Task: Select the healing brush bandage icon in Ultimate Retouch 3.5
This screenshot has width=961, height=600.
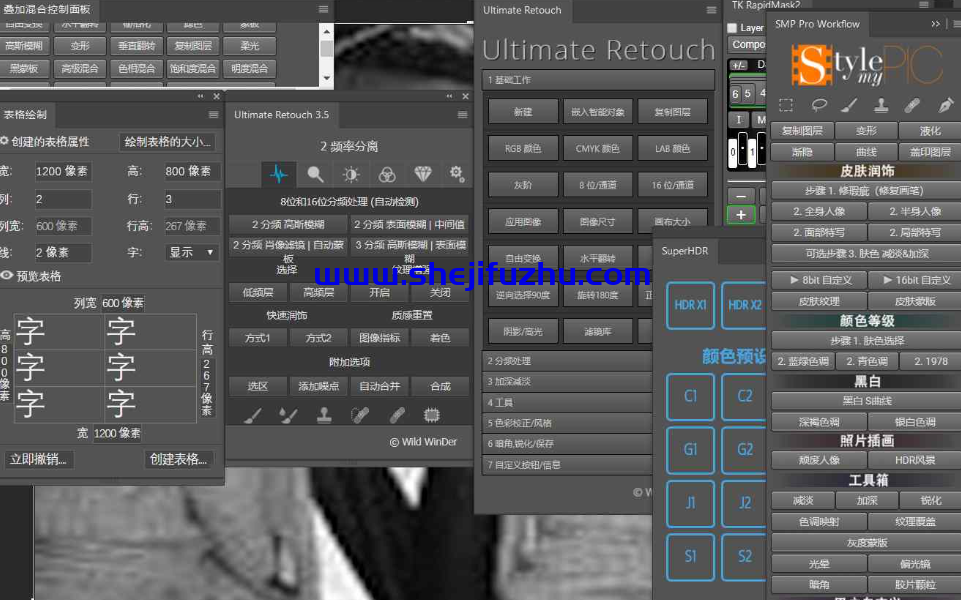Action: coord(397,416)
